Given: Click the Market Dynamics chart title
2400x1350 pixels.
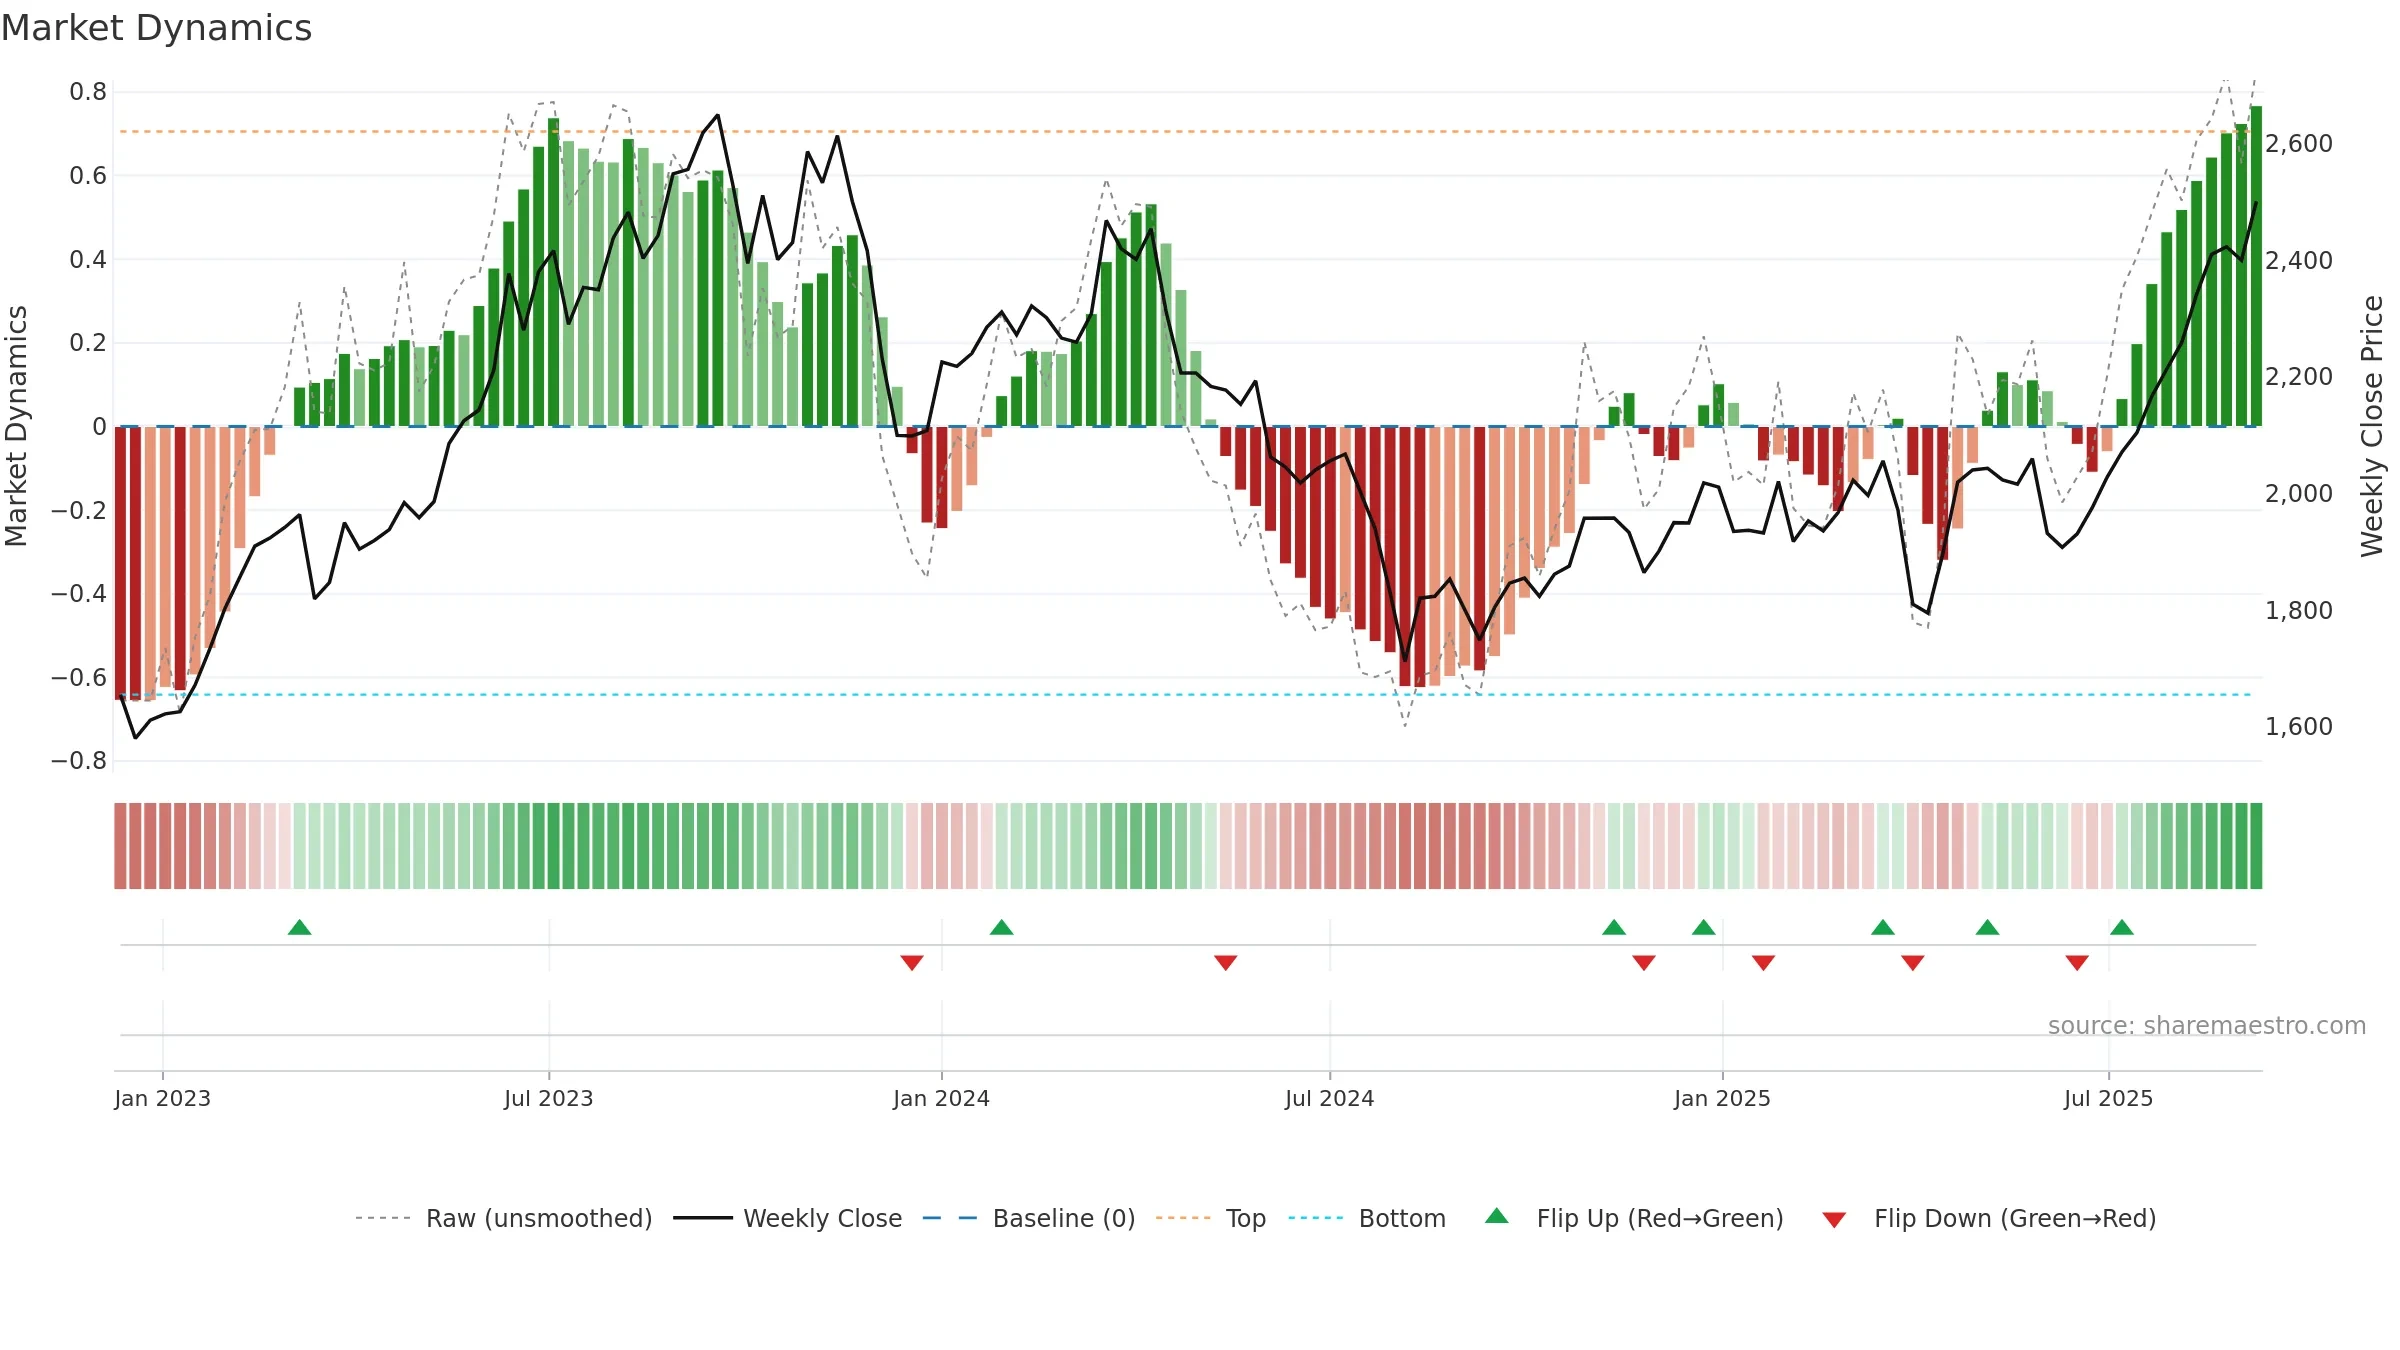Looking at the screenshot, I should tap(157, 28).
